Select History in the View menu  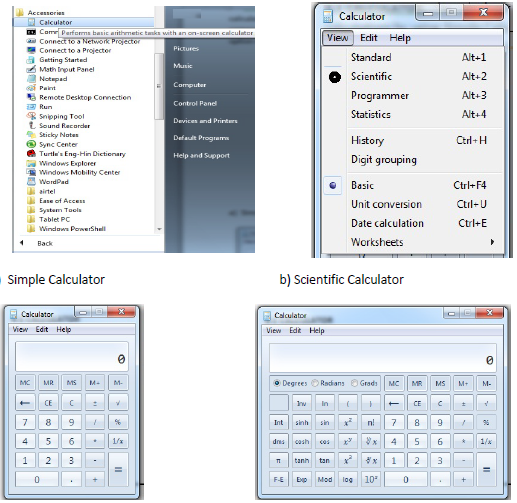[413, 141]
